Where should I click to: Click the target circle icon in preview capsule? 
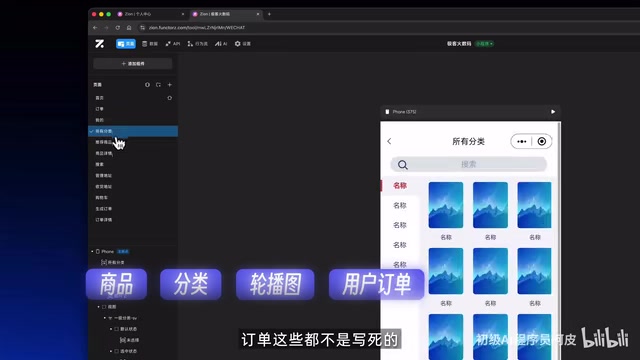[x=542, y=141]
